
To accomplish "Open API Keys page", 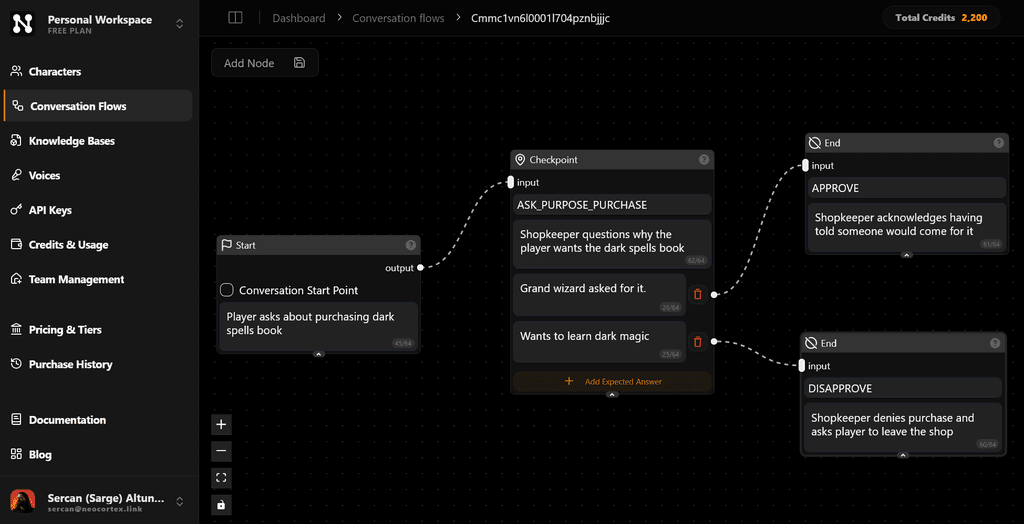I will pyautogui.click(x=98, y=210).
